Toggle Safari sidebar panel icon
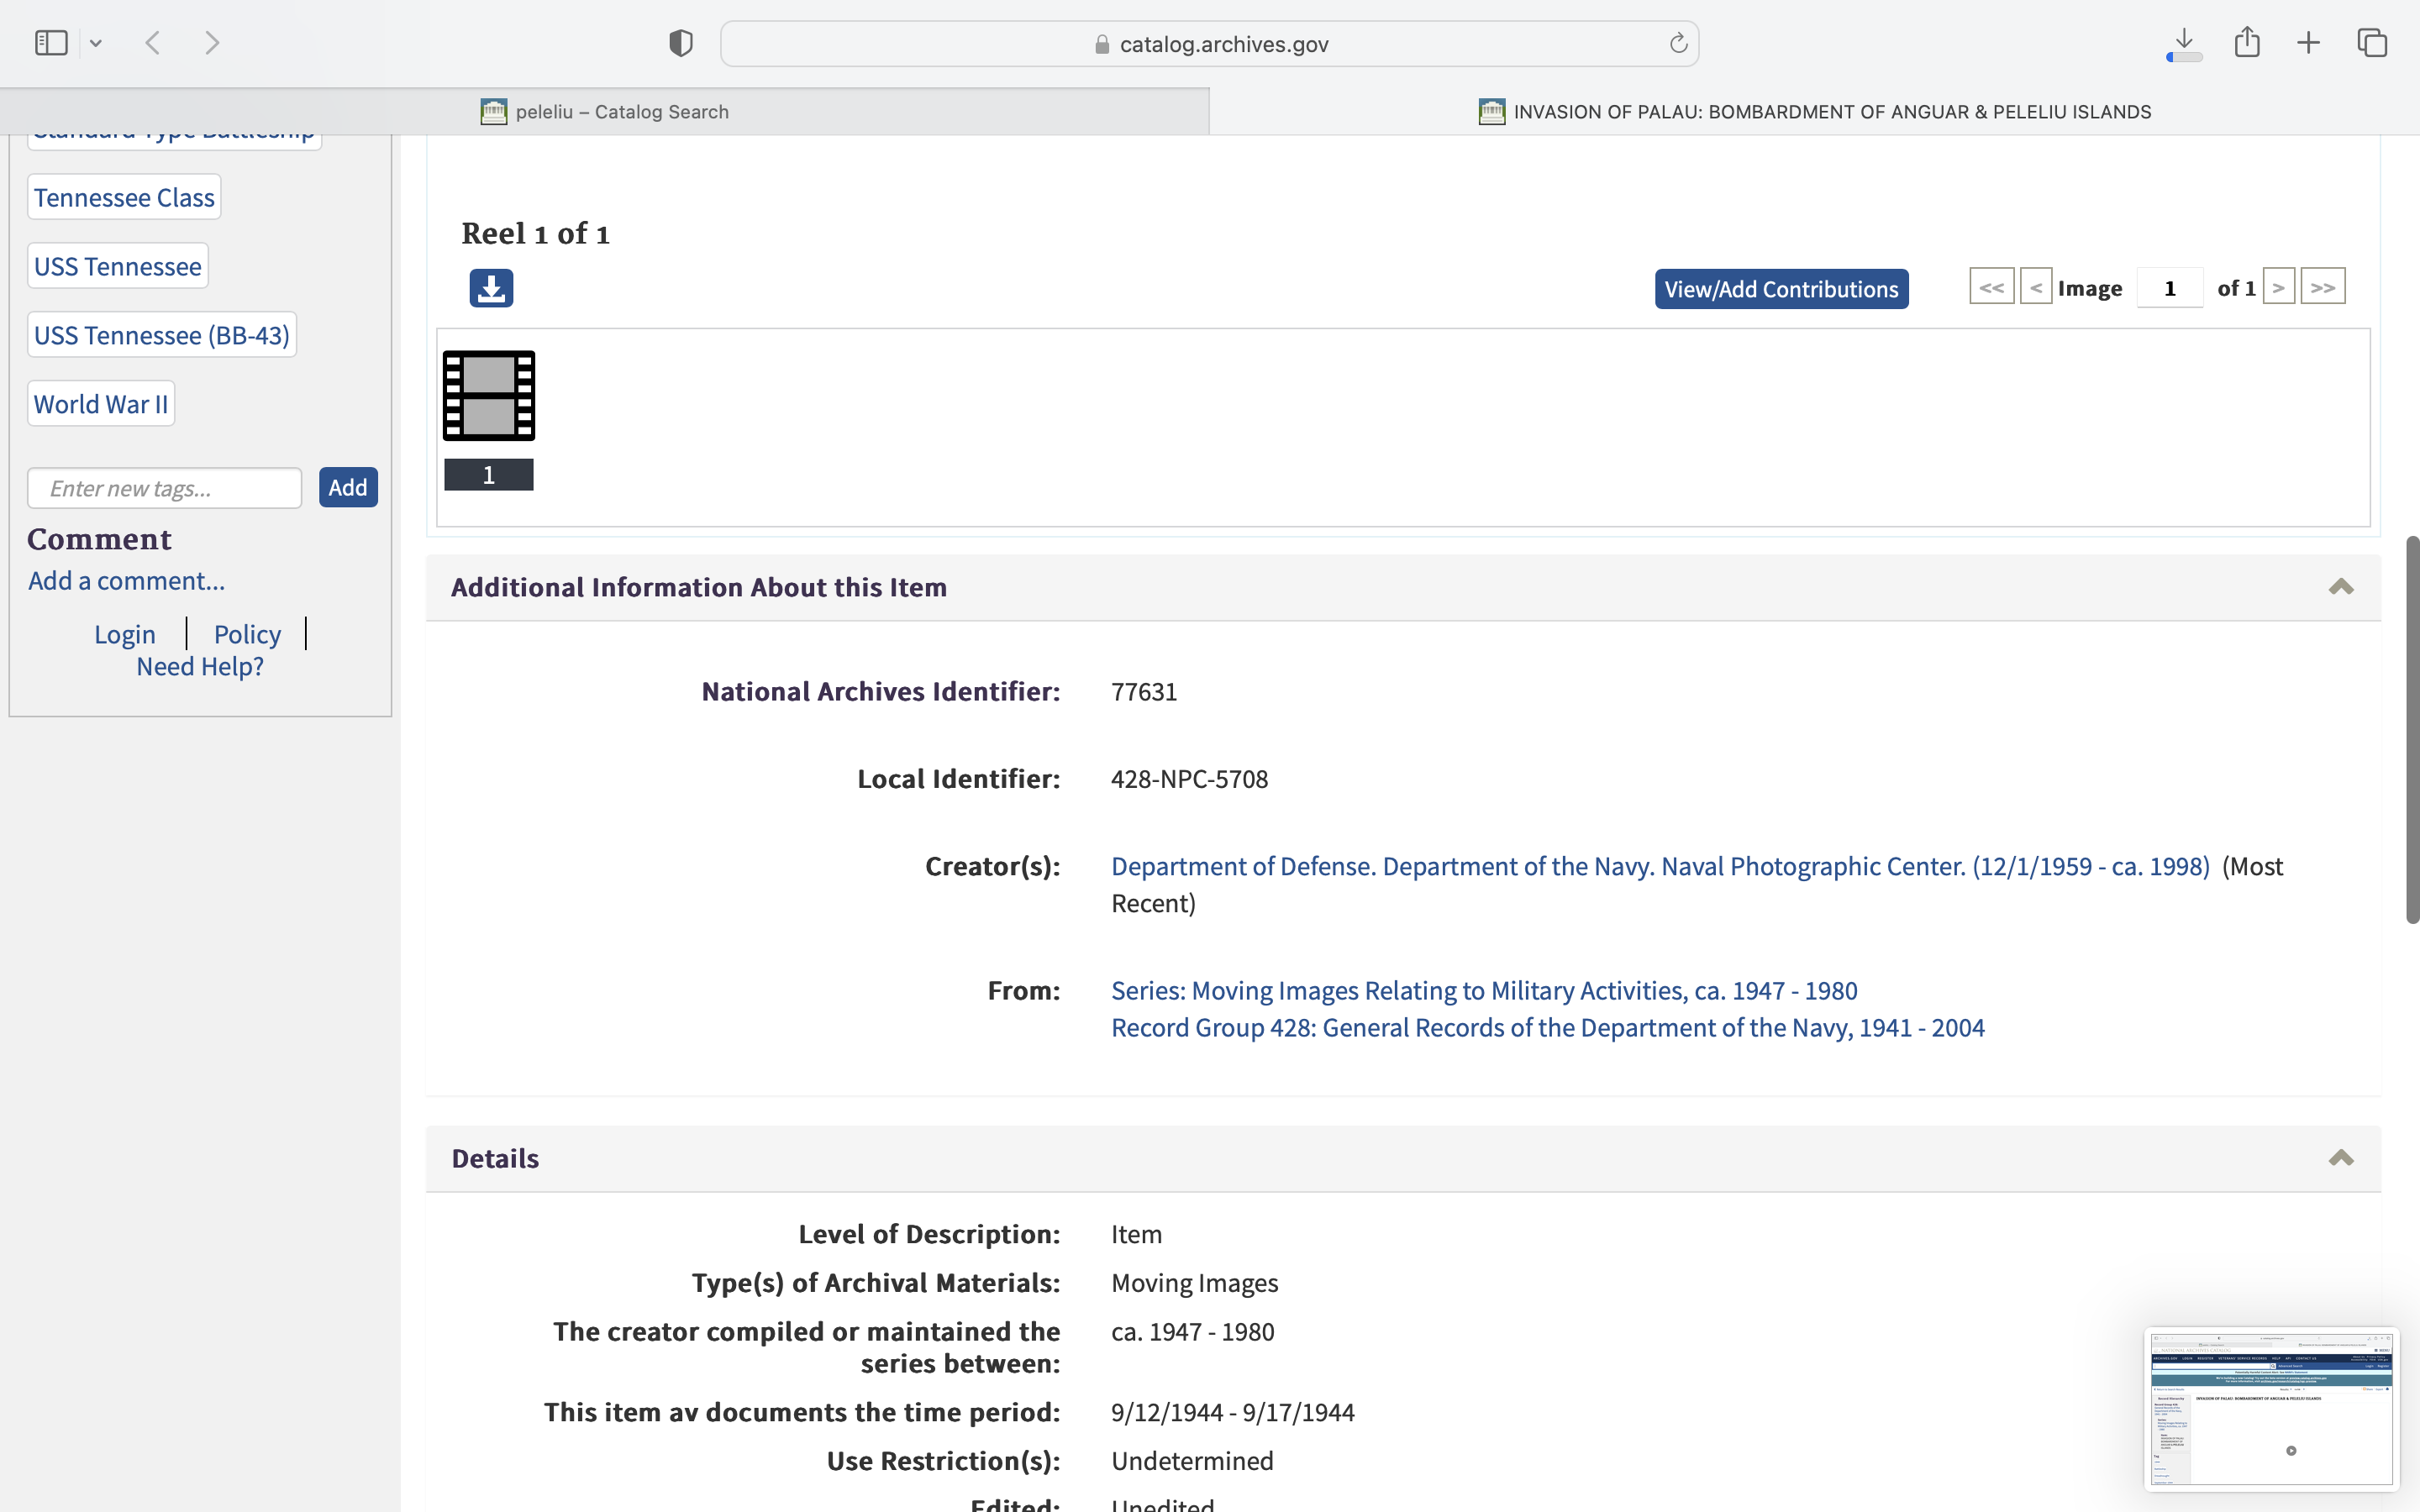The image size is (2420, 1512). point(51,43)
